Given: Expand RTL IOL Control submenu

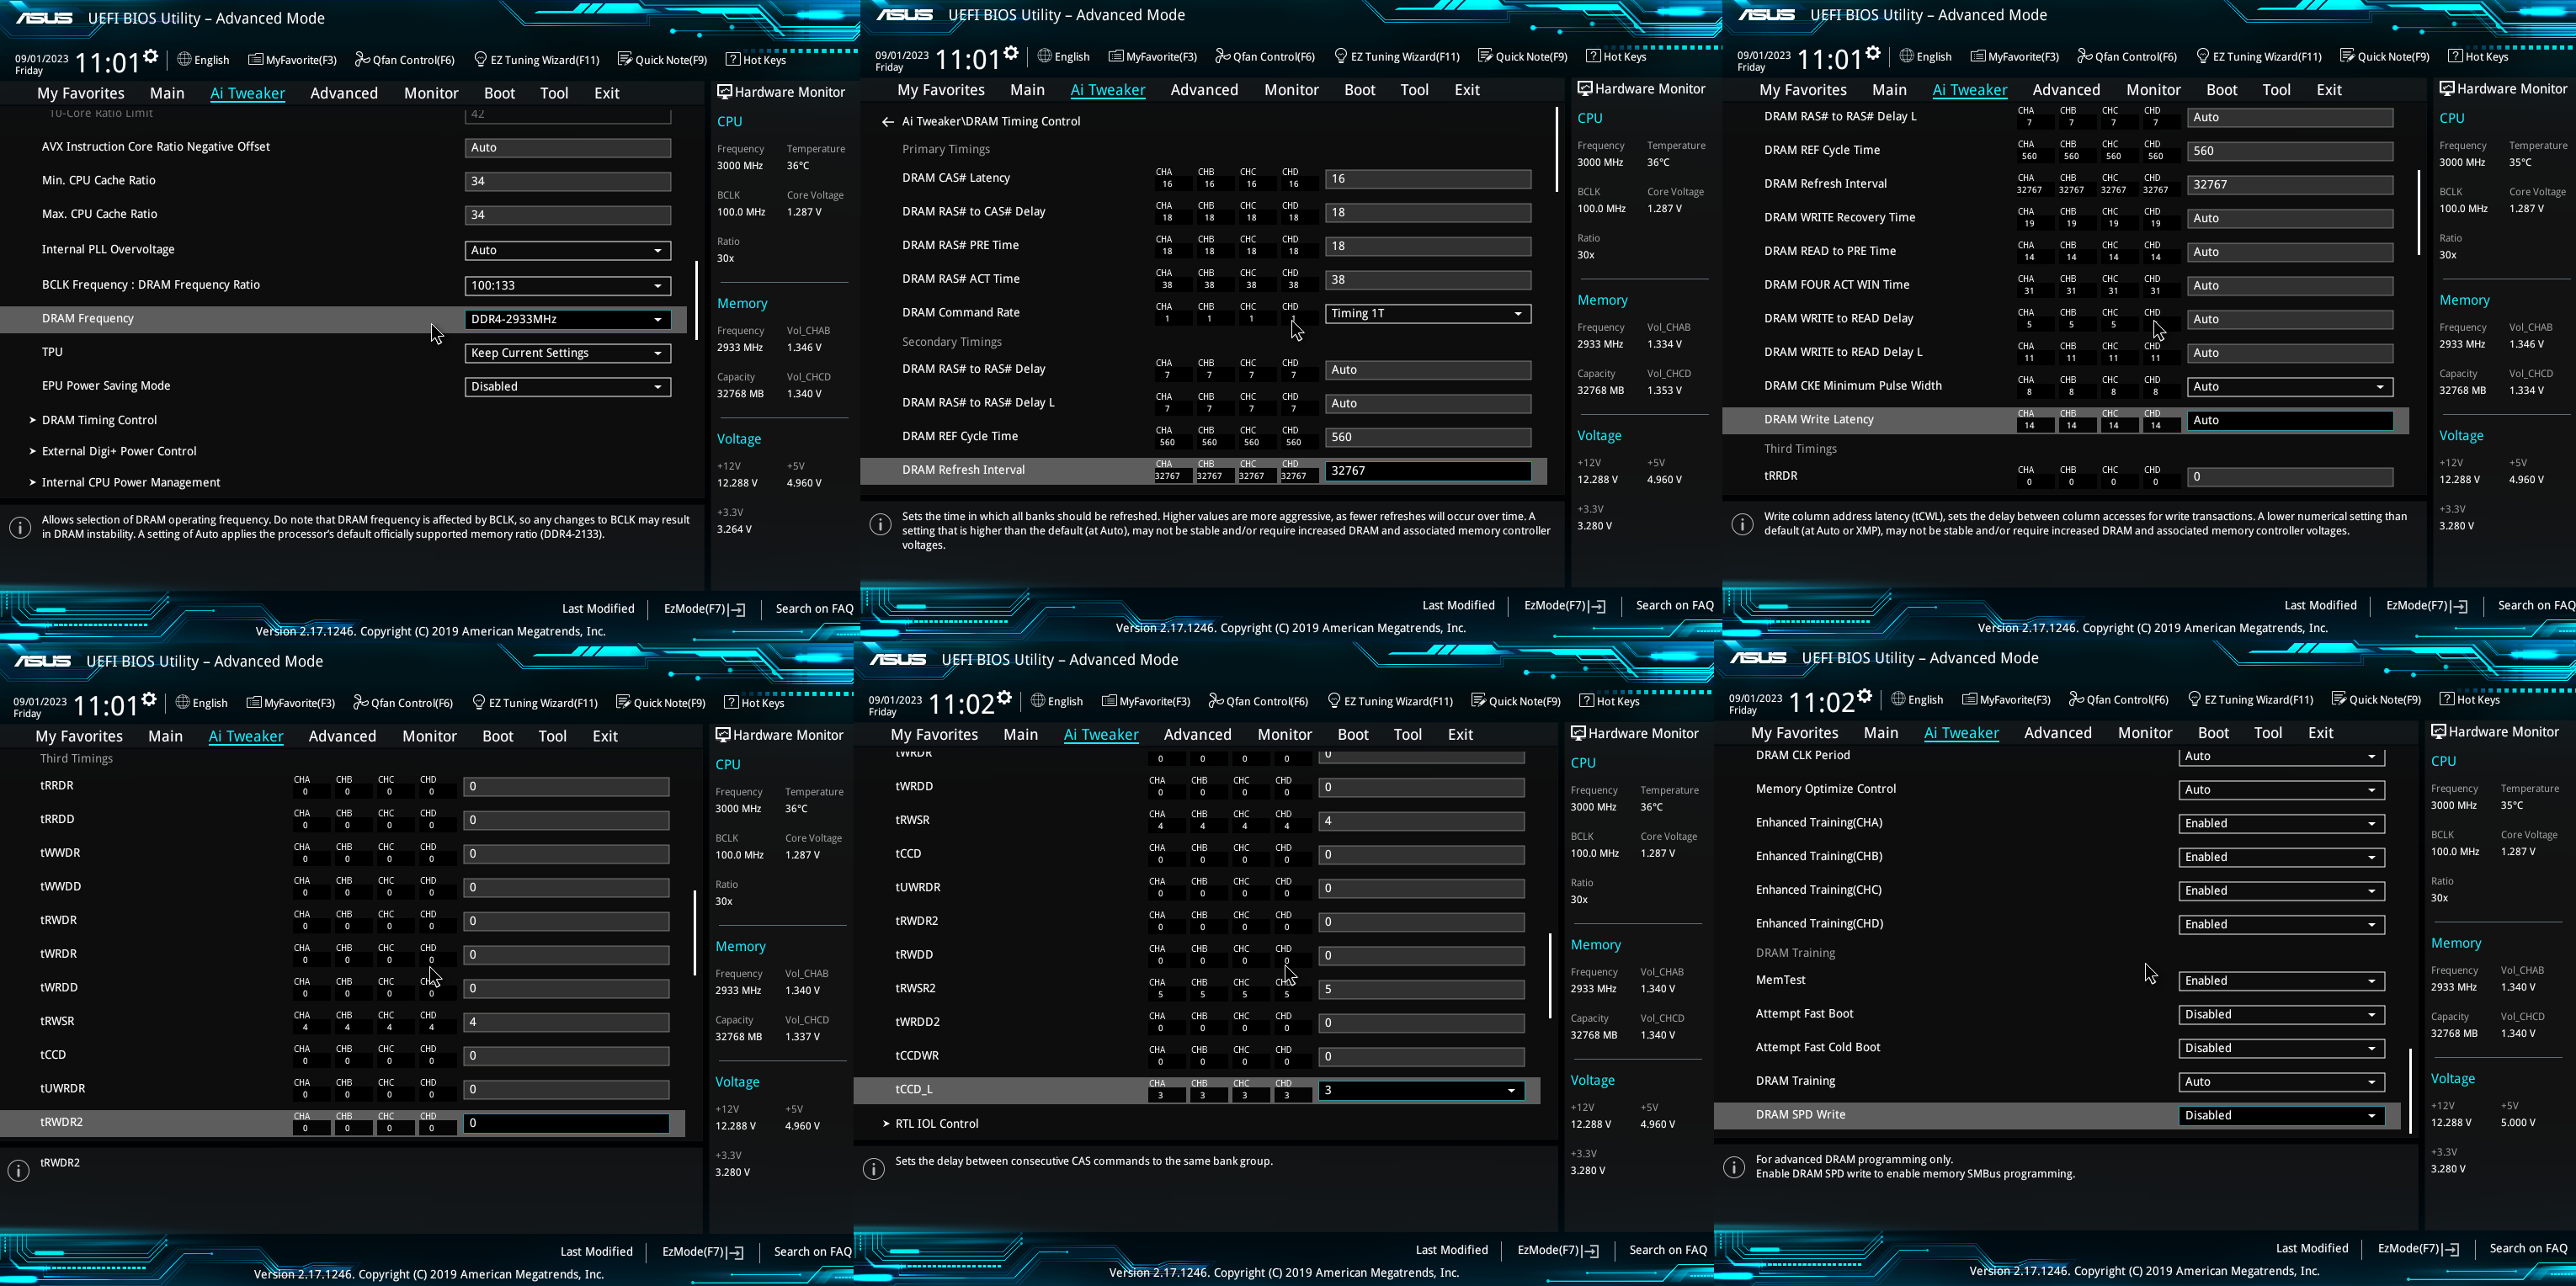Looking at the screenshot, I should pyautogui.click(x=936, y=1124).
